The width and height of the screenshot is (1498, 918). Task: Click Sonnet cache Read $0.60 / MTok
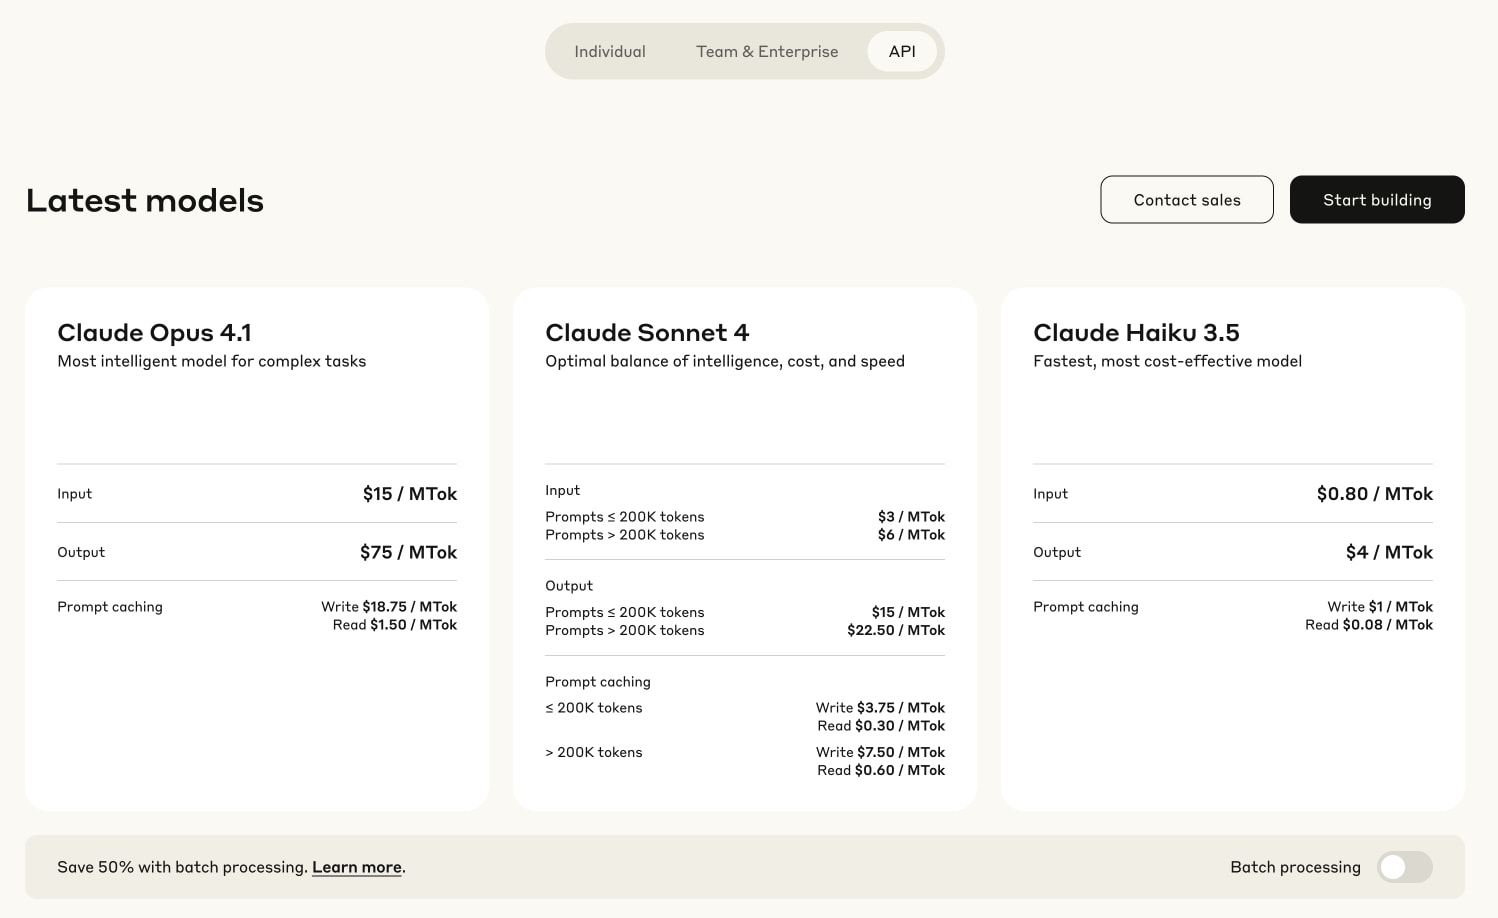tap(881, 770)
